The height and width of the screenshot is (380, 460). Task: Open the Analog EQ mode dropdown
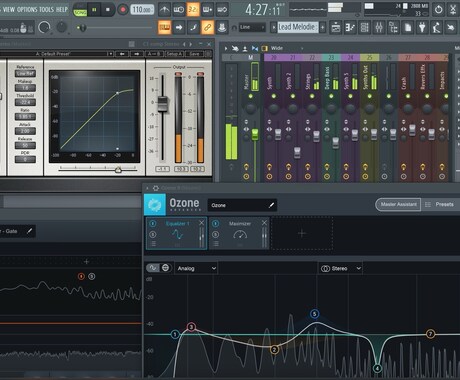pos(196,268)
